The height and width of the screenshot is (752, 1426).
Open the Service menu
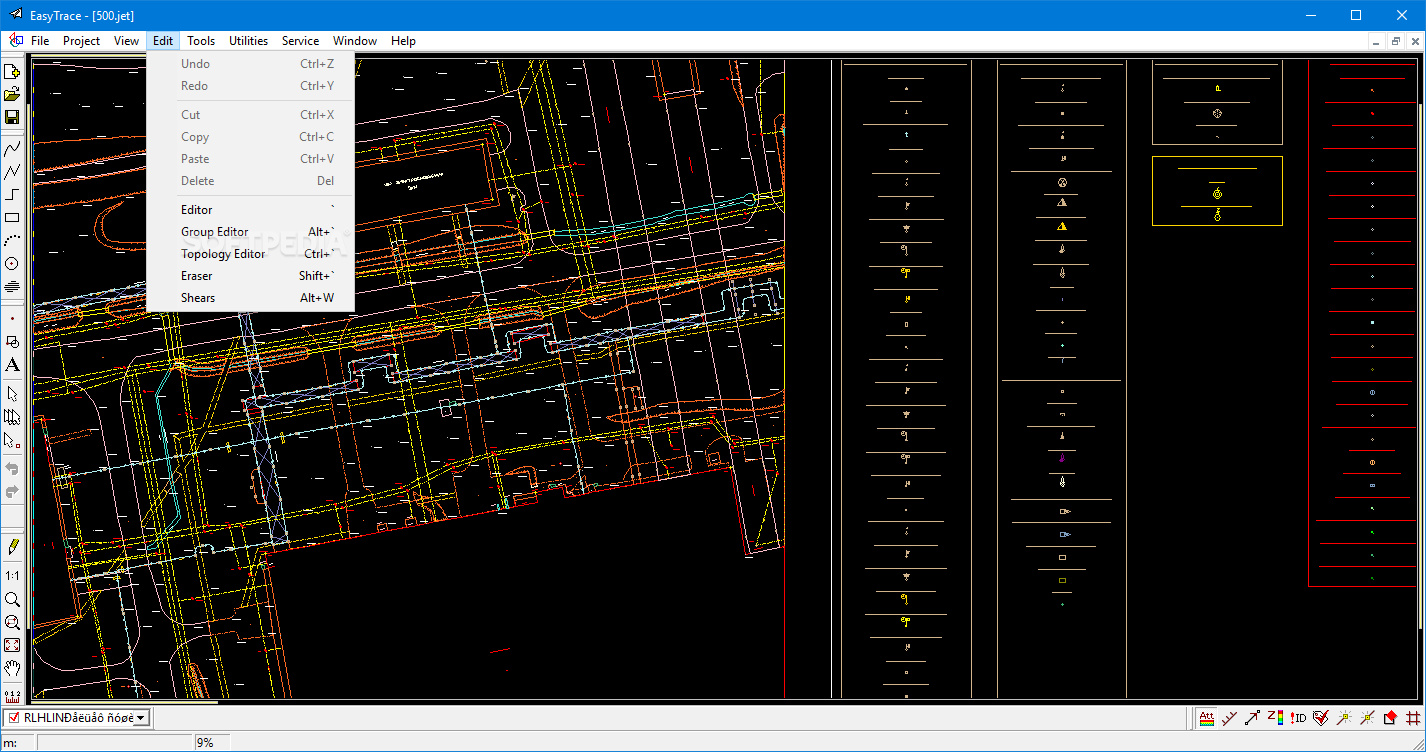pyautogui.click(x=300, y=41)
